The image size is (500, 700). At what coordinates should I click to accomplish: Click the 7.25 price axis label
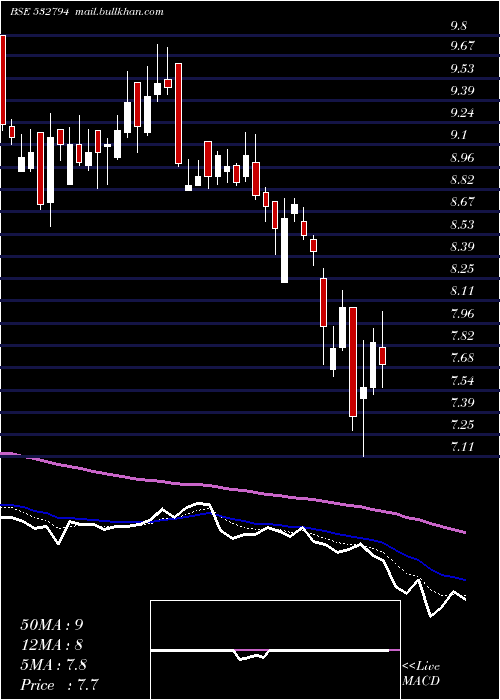point(462,424)
